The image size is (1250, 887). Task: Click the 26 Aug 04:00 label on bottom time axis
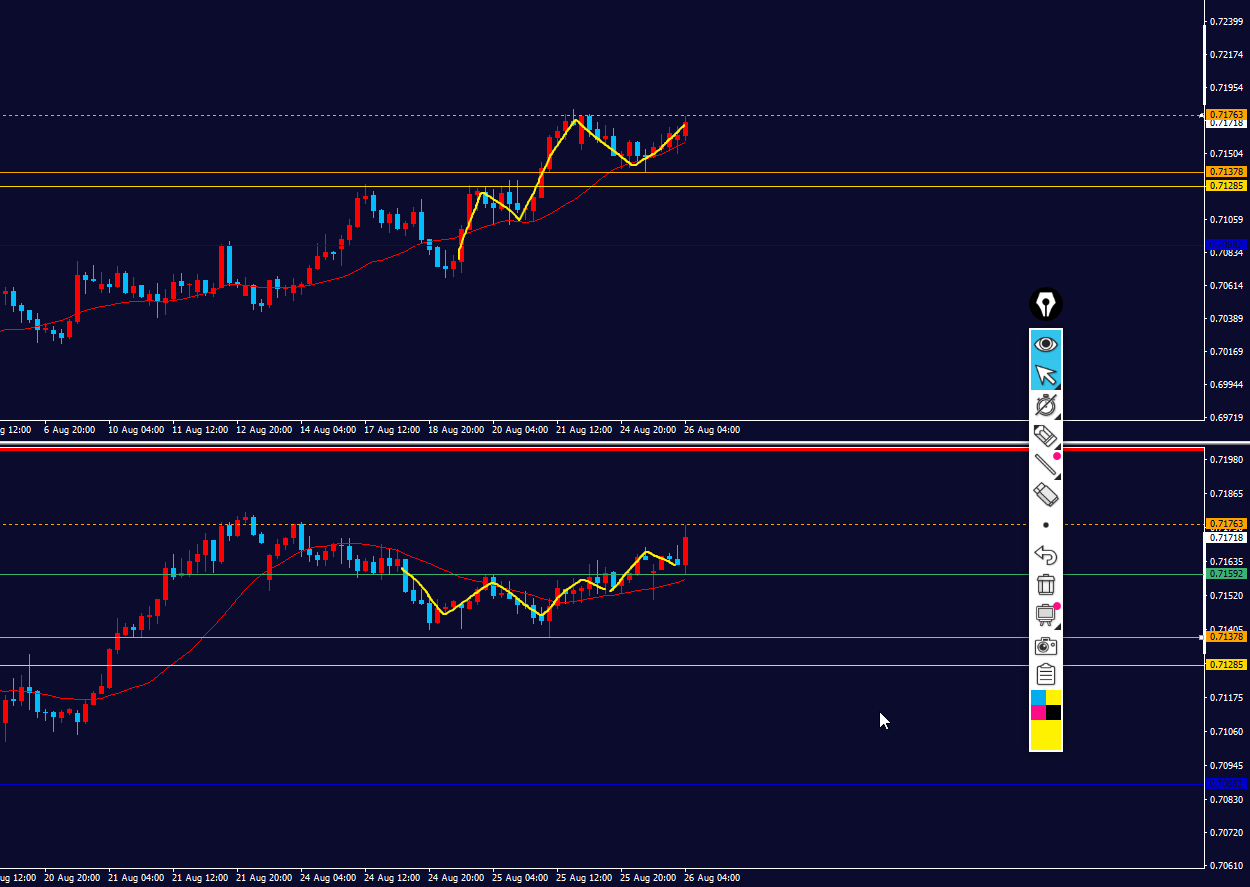(712, 878)
